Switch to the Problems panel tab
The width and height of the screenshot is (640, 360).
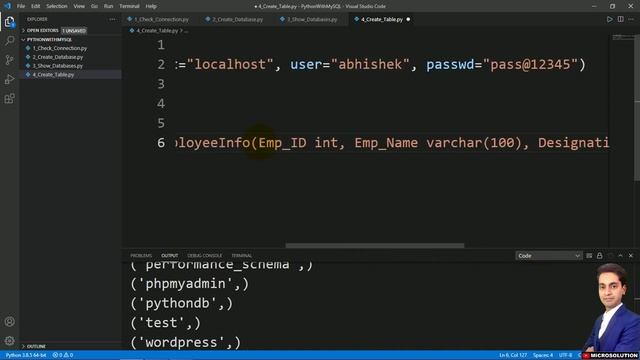click(141, 256)
